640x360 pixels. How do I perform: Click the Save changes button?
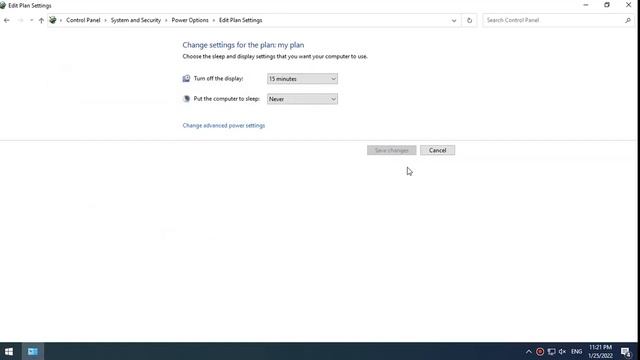(x=391, y=150)
